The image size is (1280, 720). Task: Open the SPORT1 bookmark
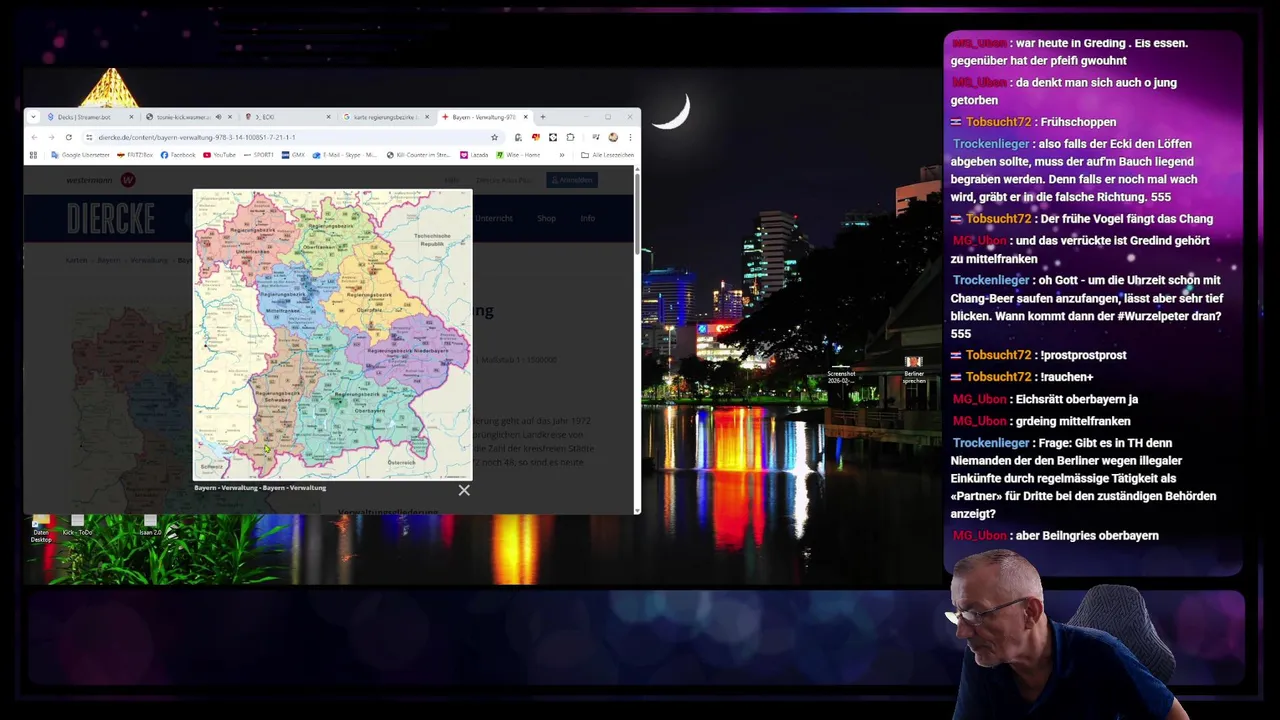258,155
